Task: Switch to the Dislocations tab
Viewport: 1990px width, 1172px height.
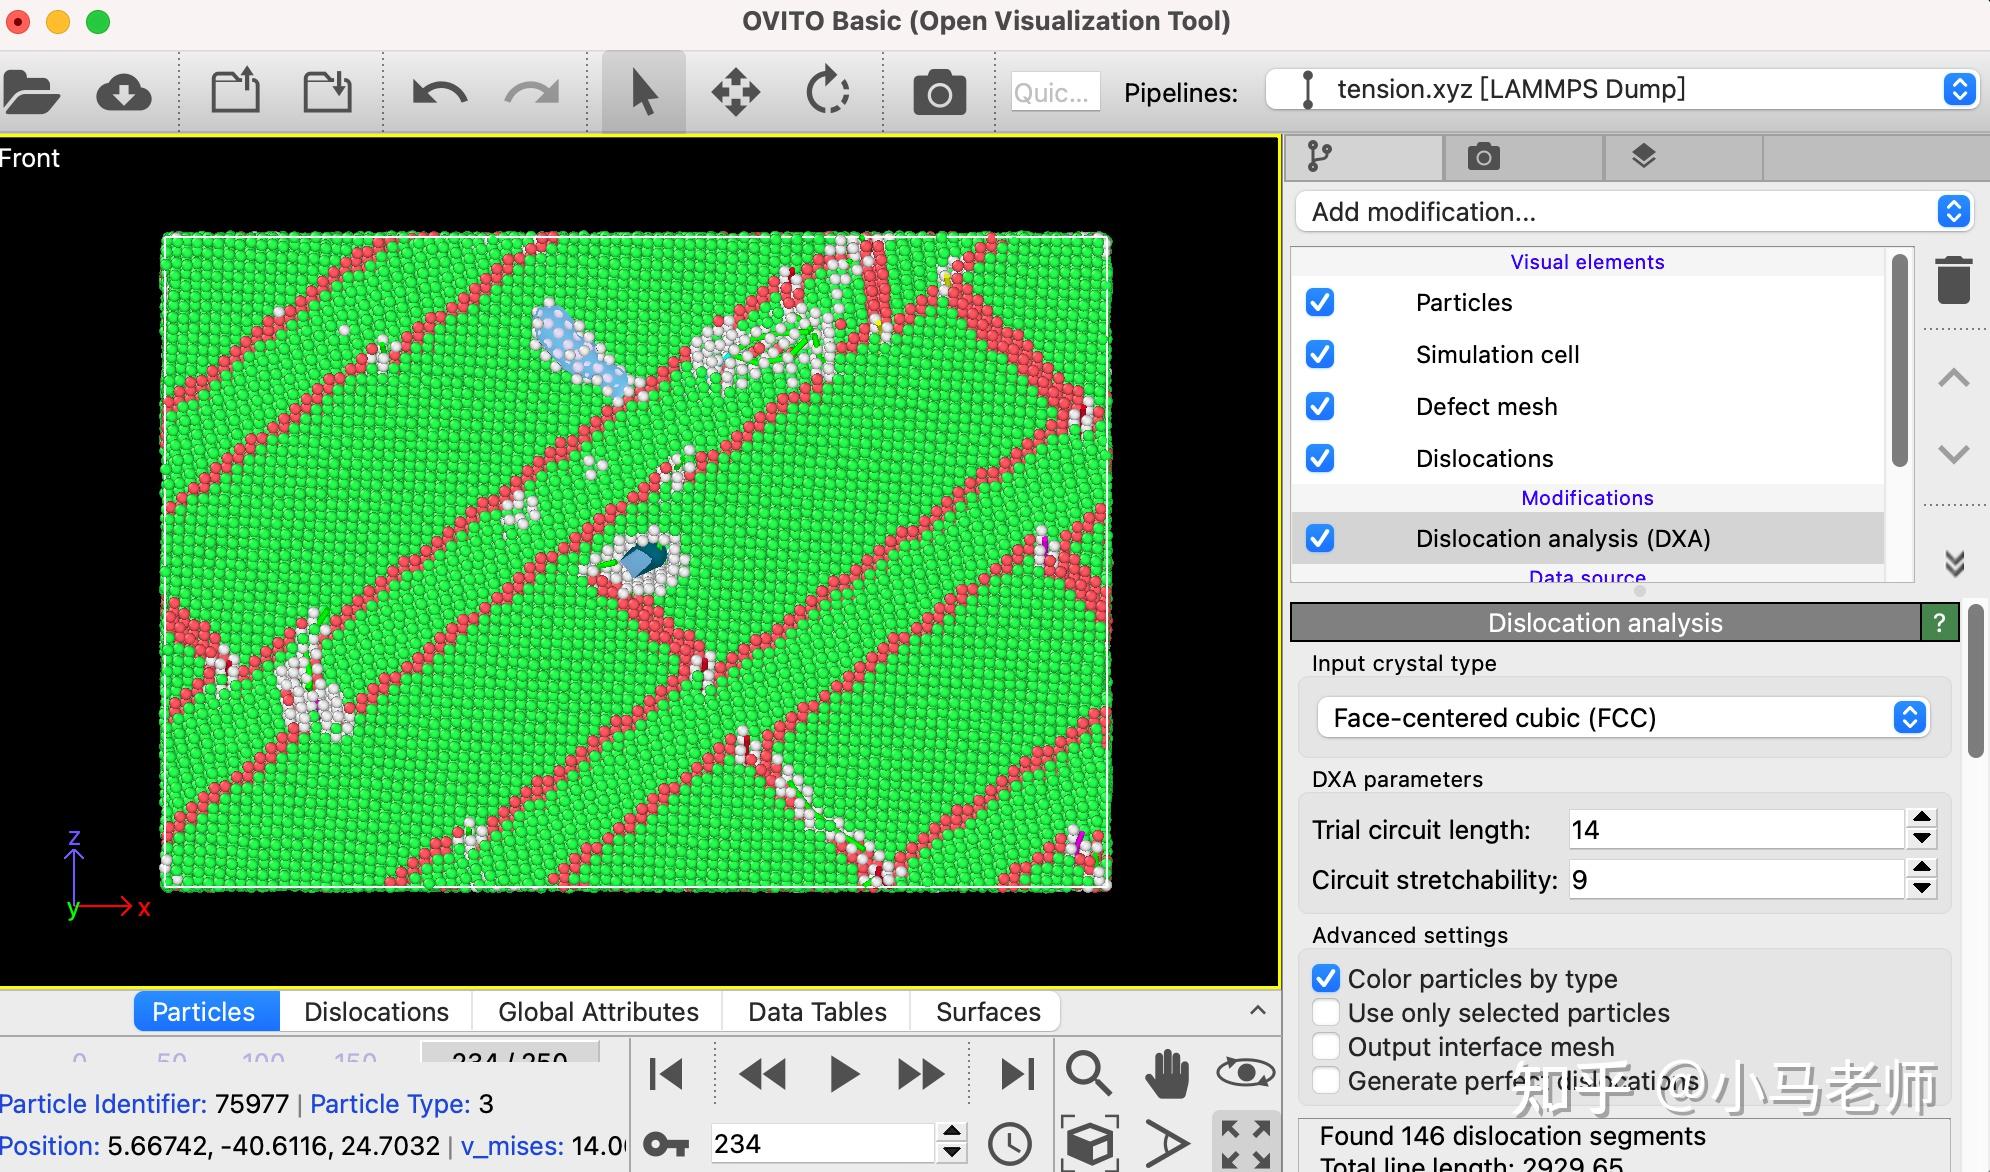Action: (x=376, y=1012)
